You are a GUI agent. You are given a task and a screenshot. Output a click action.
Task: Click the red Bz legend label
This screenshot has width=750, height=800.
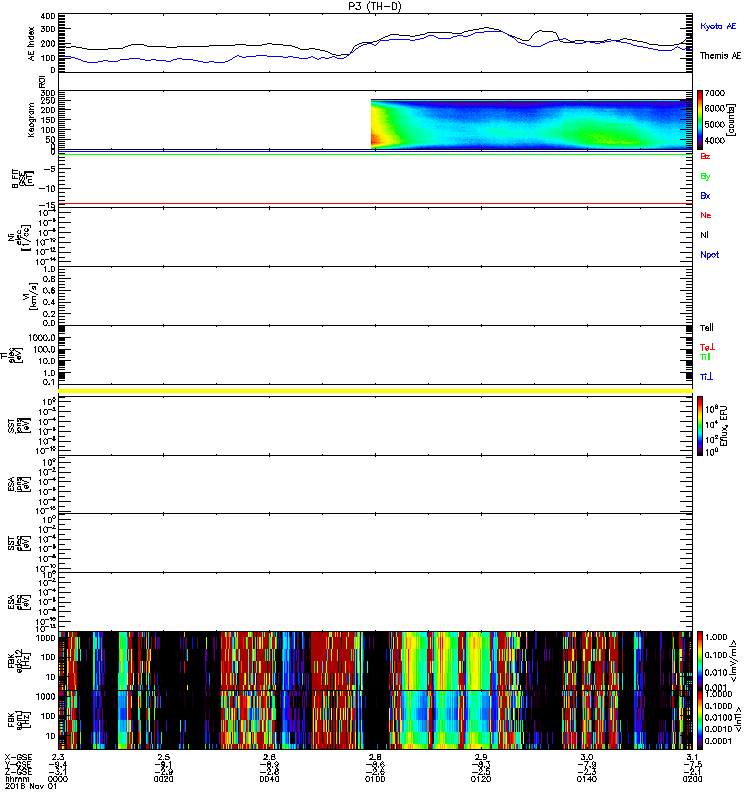tap(705, 156)
